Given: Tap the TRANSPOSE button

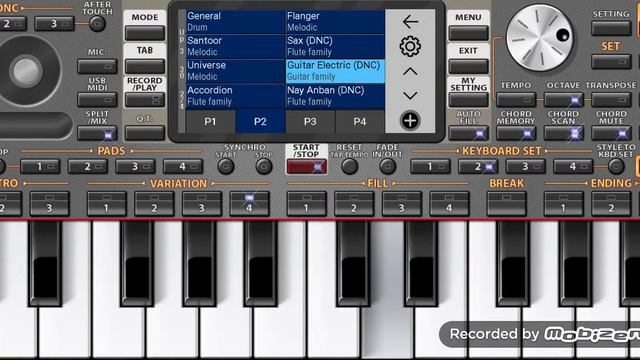Looking at the screenshot, I should coord(611,100).
